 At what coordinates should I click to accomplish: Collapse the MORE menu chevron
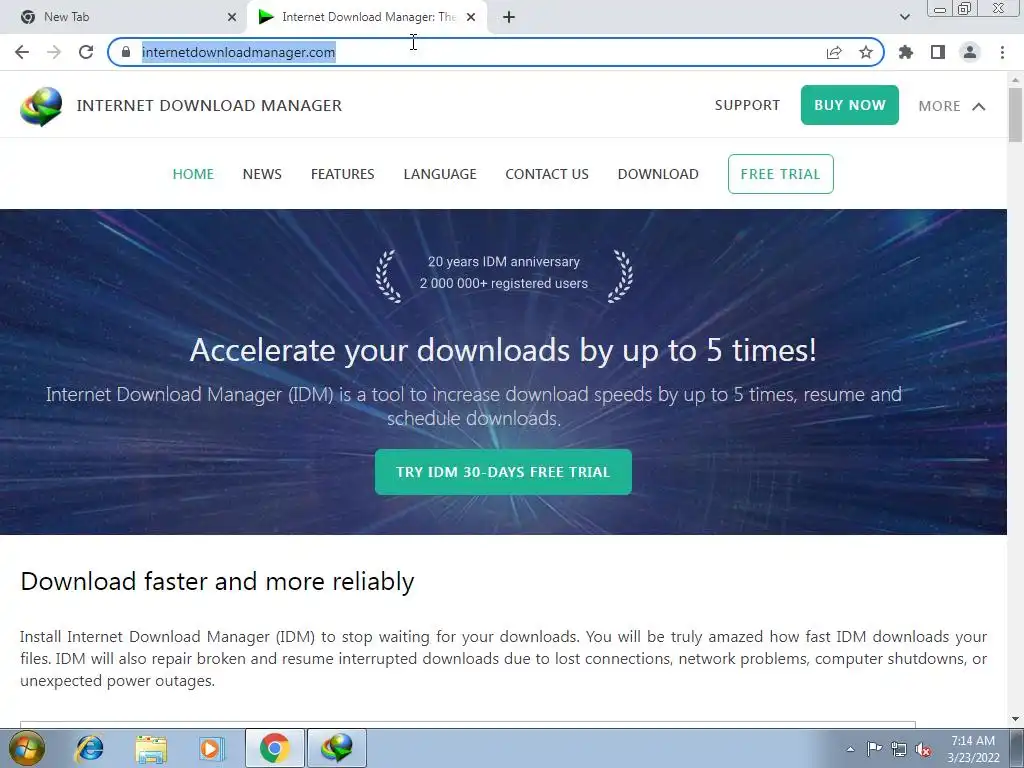(x=978, y=106)
